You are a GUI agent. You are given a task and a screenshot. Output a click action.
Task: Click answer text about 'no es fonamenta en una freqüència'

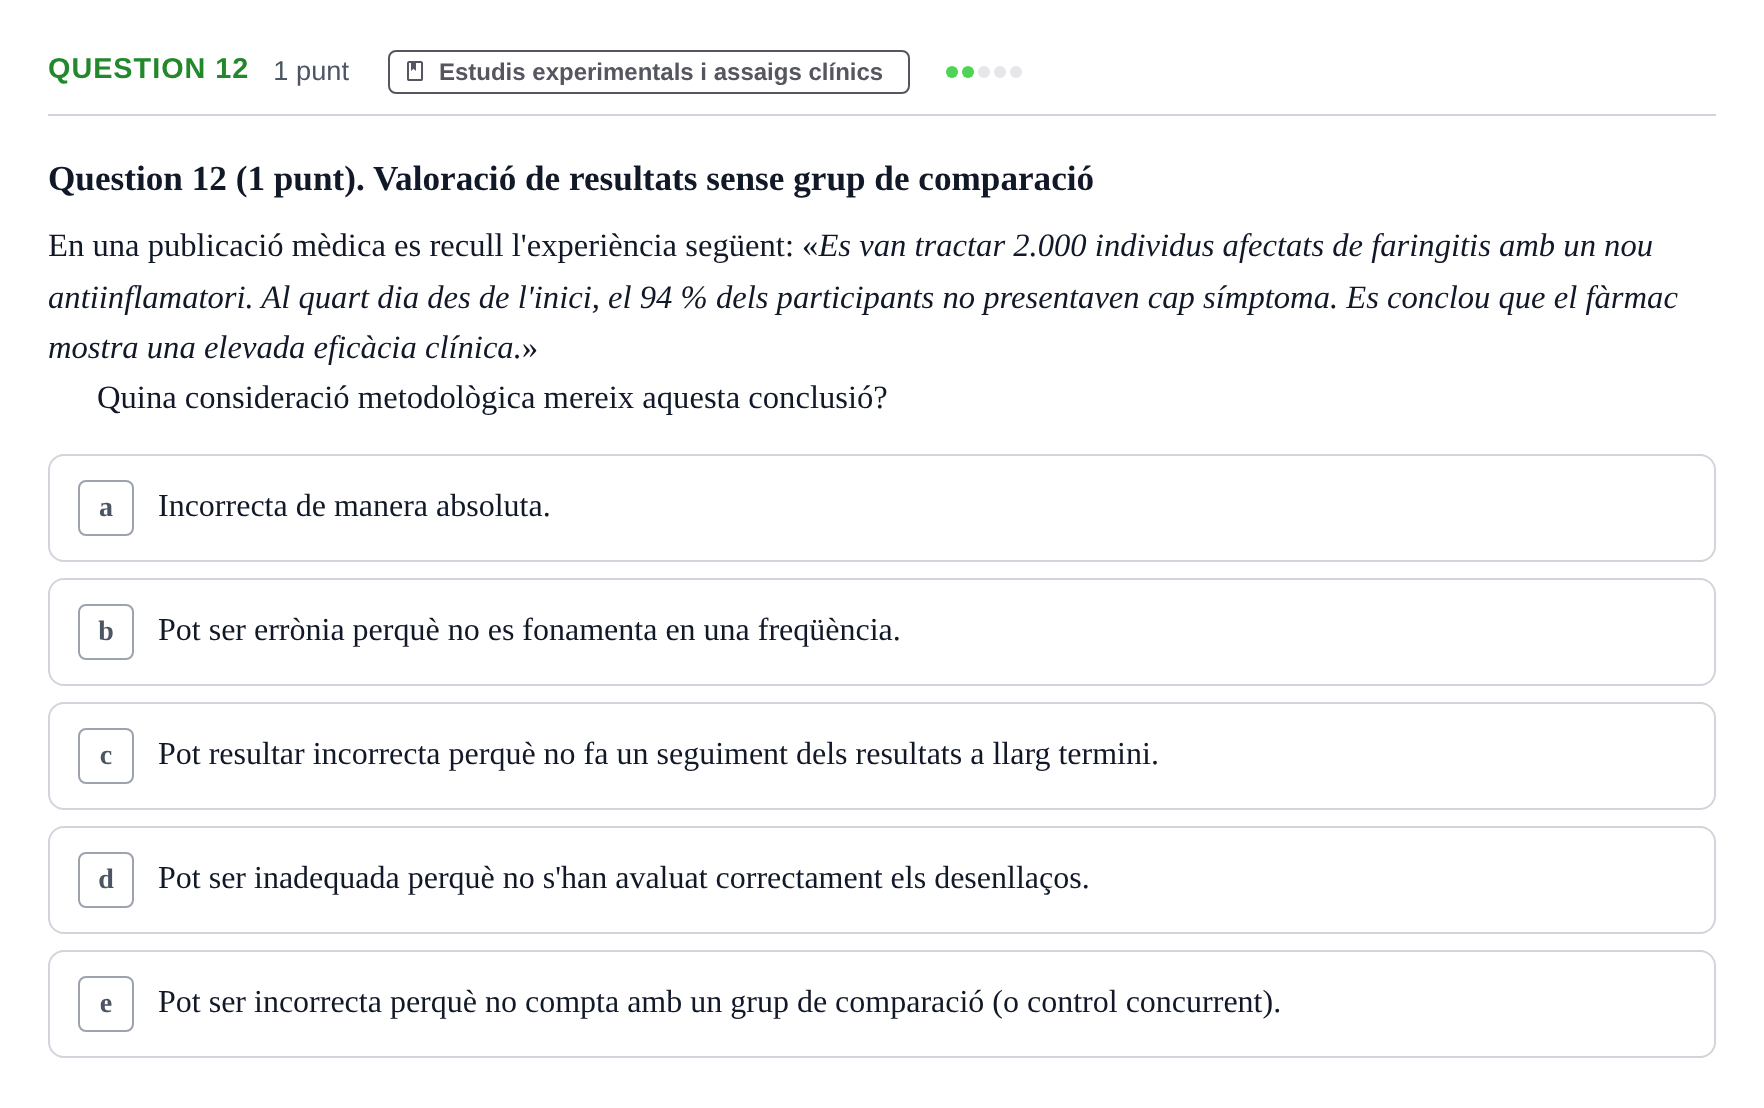tap(529, 630)
